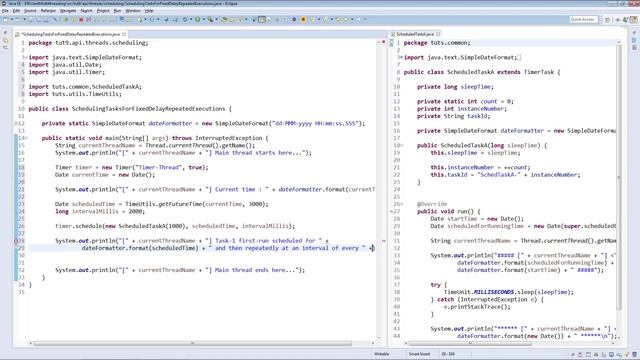Toggle the highlighted Mark Occurrences toolbar button
640x360 pixels.
(262, 19)
